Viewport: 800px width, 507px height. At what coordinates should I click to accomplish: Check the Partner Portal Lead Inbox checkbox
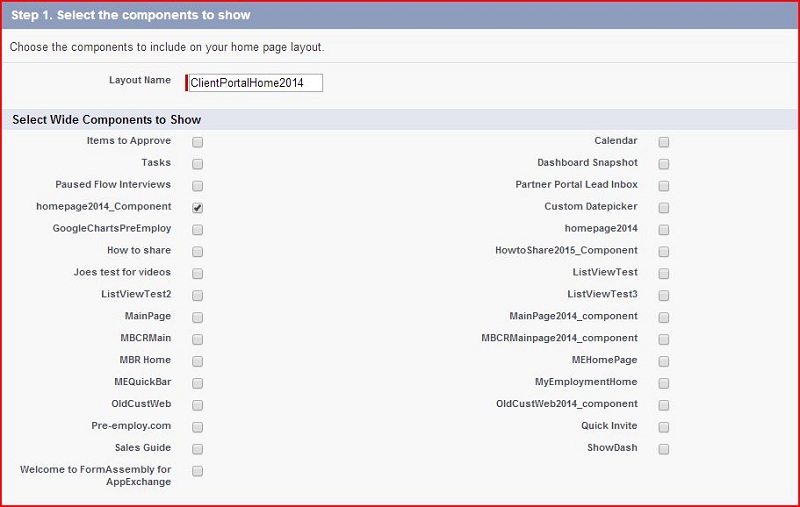[x=664, y=186]
